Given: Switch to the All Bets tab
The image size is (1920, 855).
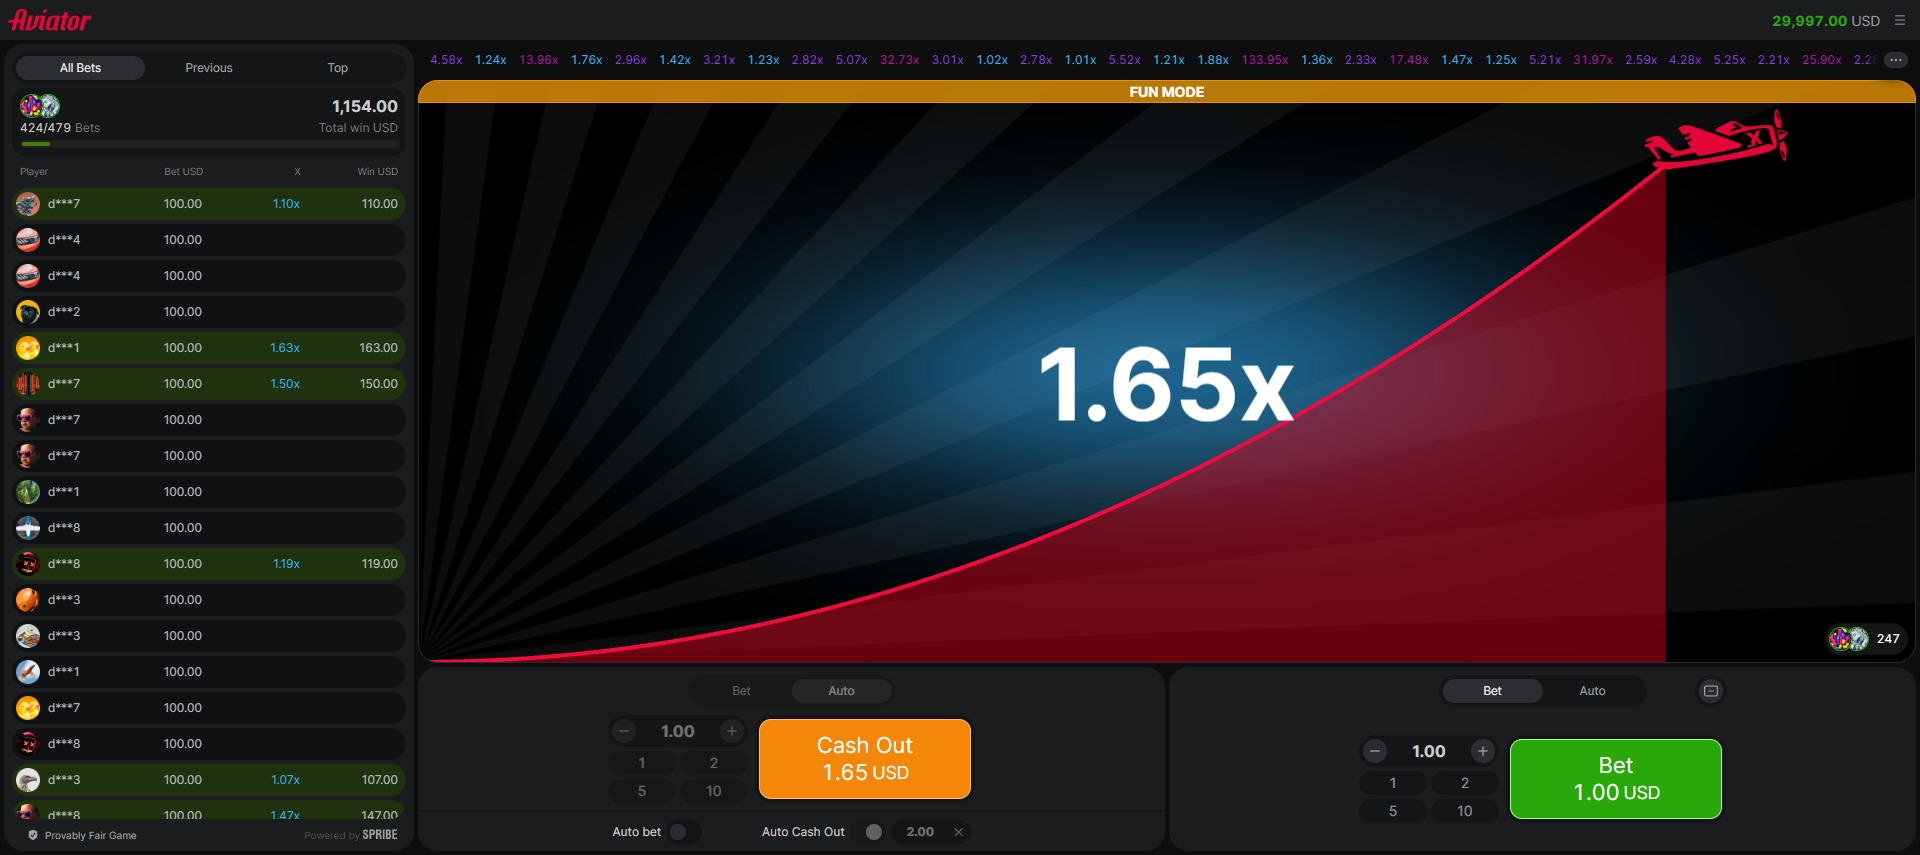Looking at the screenshot, I should pos(80,68).
